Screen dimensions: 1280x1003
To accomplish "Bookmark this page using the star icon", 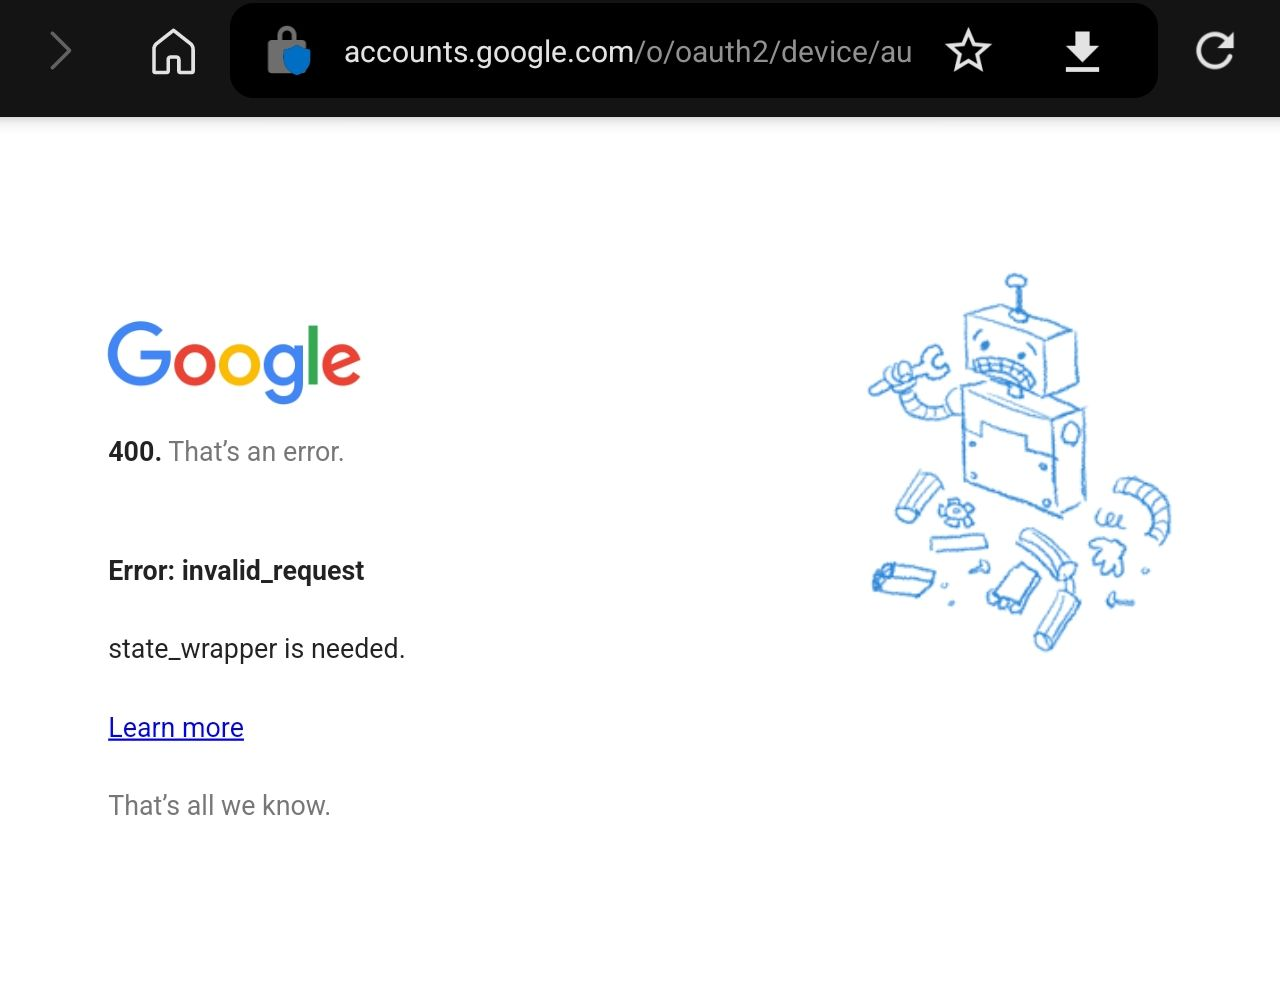I will [x=968, y=51].
